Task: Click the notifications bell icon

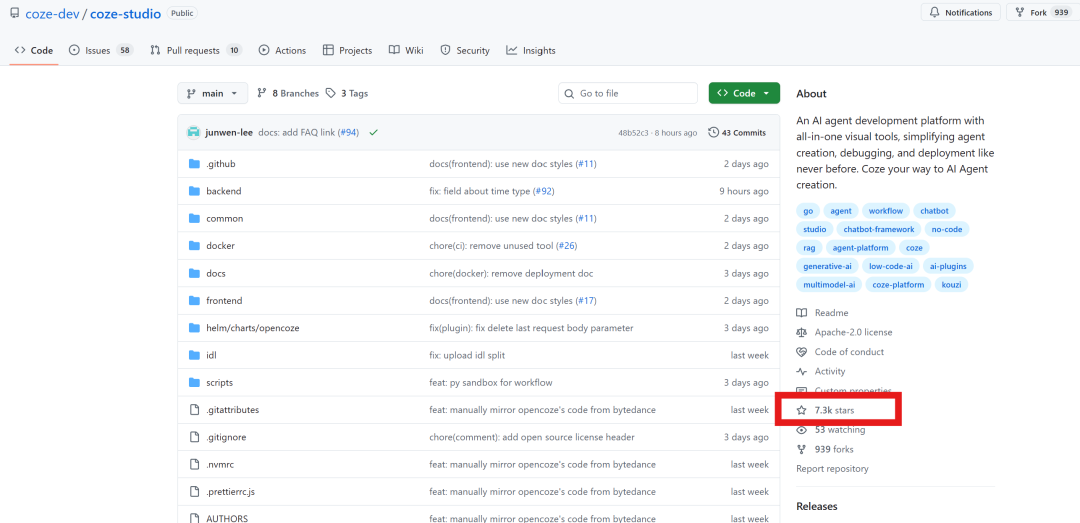Action: pos(935,13)
